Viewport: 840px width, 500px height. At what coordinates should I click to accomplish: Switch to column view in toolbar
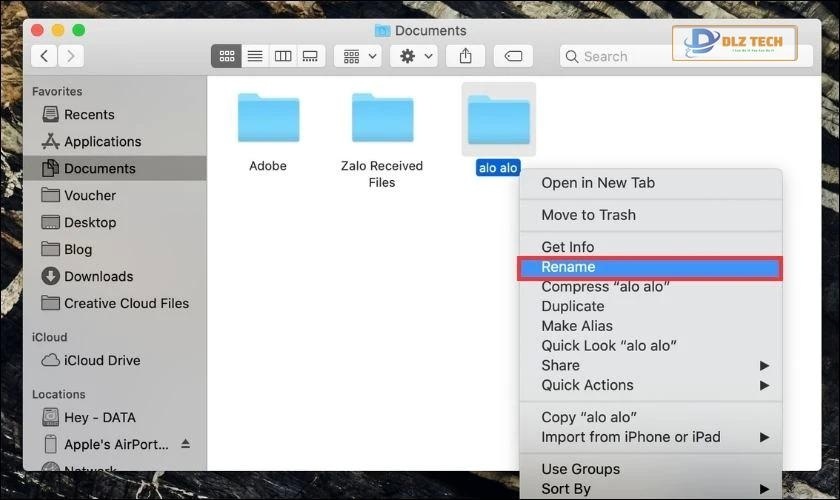(282, 56)
